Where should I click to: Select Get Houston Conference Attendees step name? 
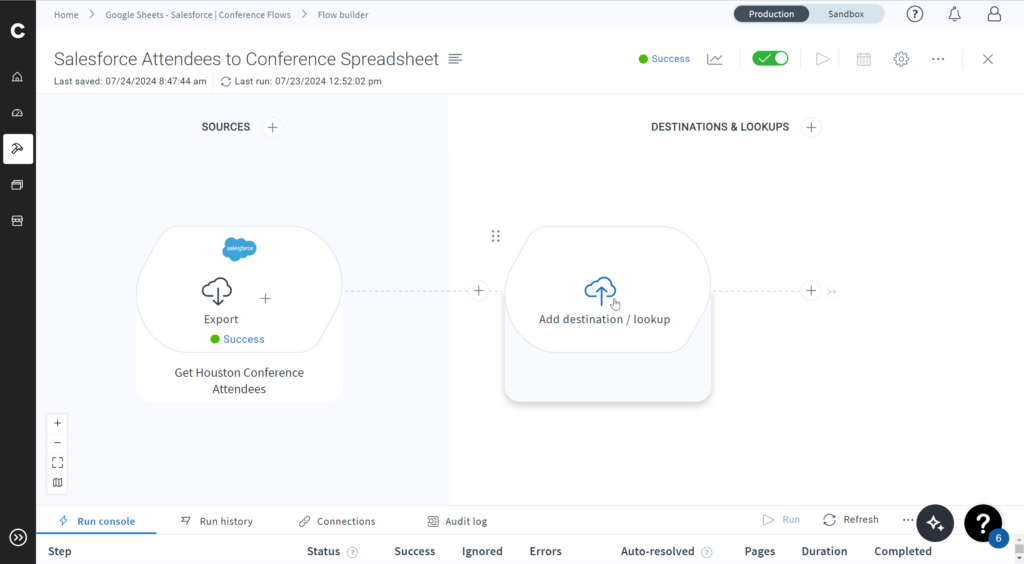(239, 381)
